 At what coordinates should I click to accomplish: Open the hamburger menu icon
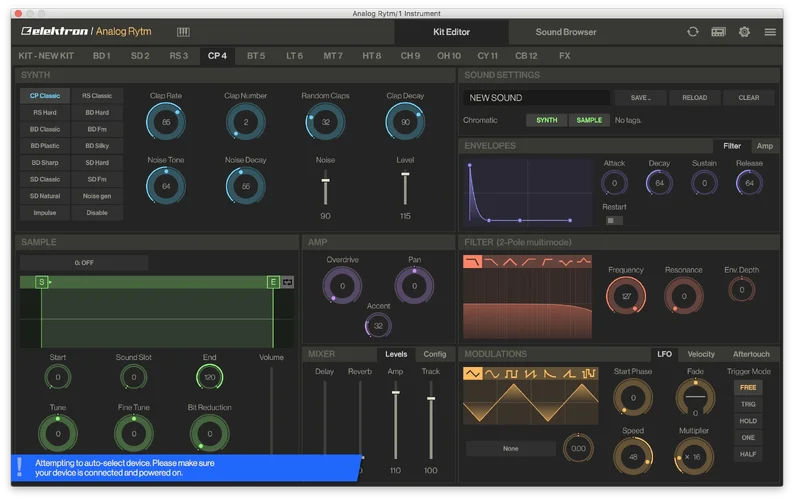770,32
